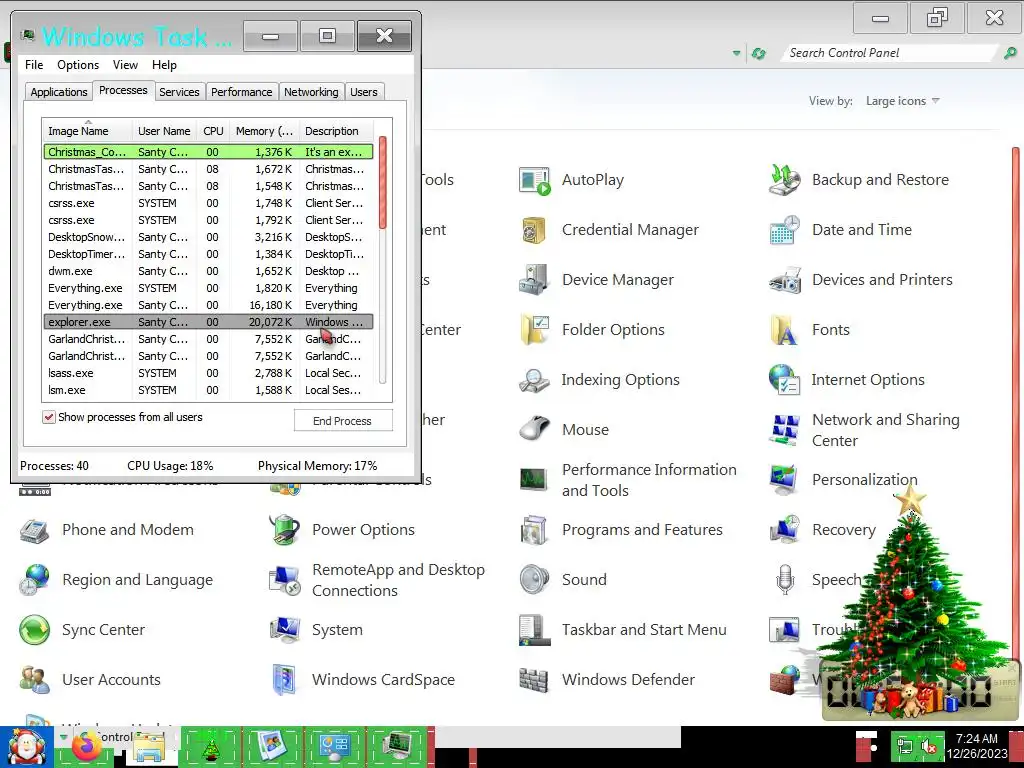Open Devices and Printers
Image resolution: width=1024 pixels, height=768 pixels.
pos(861,280)
